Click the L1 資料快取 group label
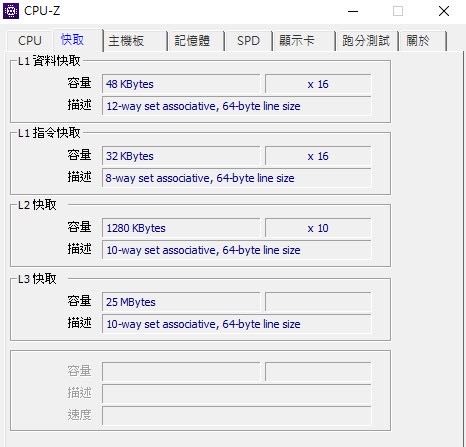Viewport: 466px width, 447px height. click(49, 61)
